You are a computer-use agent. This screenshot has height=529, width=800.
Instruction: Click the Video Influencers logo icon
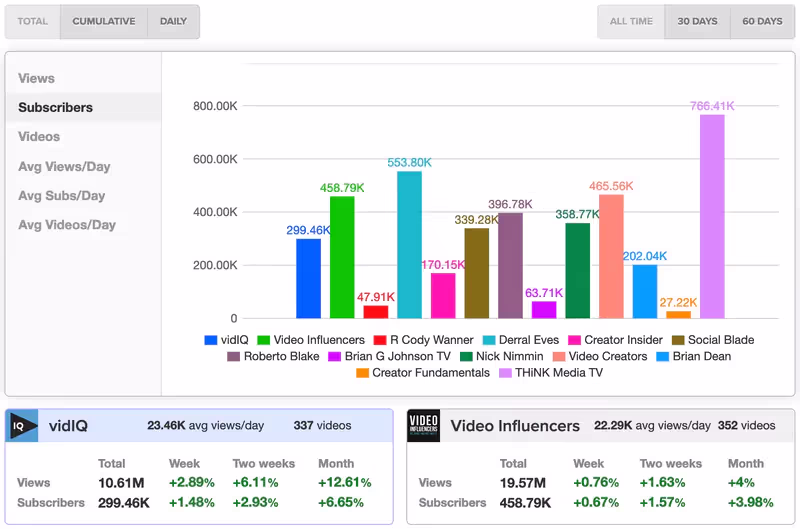click(423, 425)
